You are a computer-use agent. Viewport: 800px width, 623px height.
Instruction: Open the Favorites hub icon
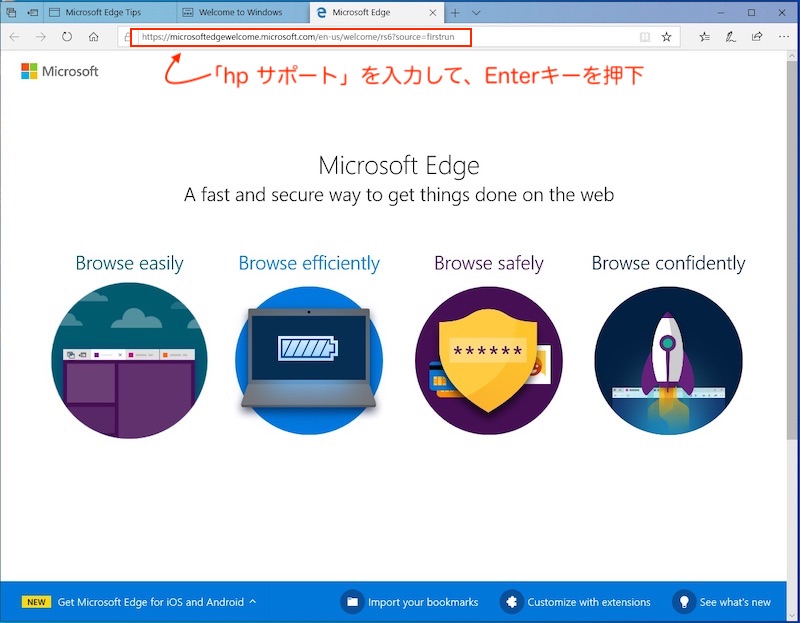point(705,37)
